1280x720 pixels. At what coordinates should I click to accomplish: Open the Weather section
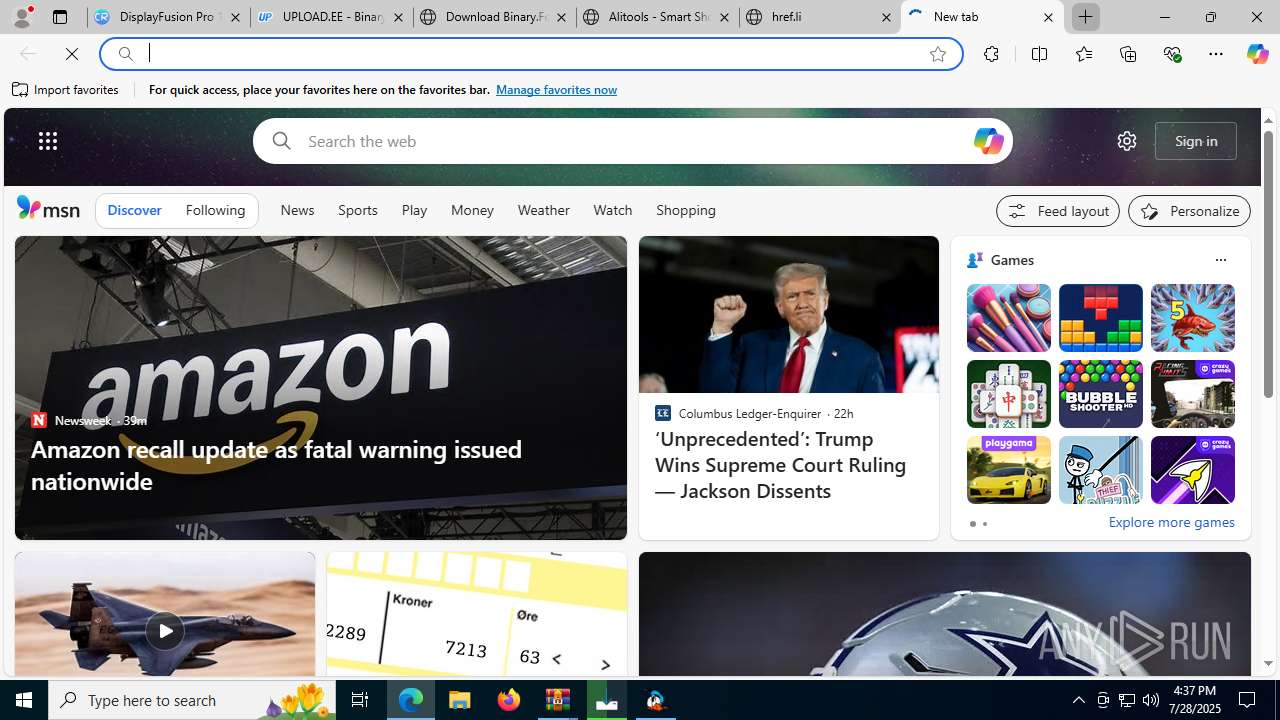[x=543, y=210]
